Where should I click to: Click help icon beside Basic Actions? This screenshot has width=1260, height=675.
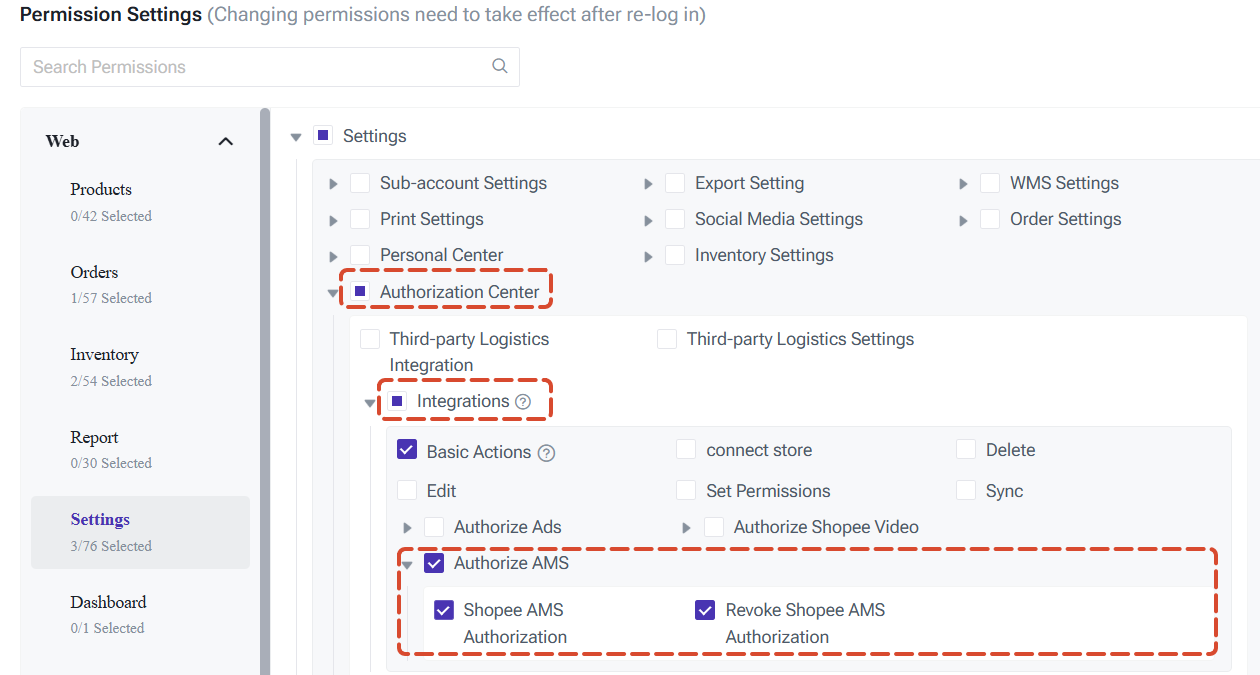pyautogui.click(x=546, y=453)
